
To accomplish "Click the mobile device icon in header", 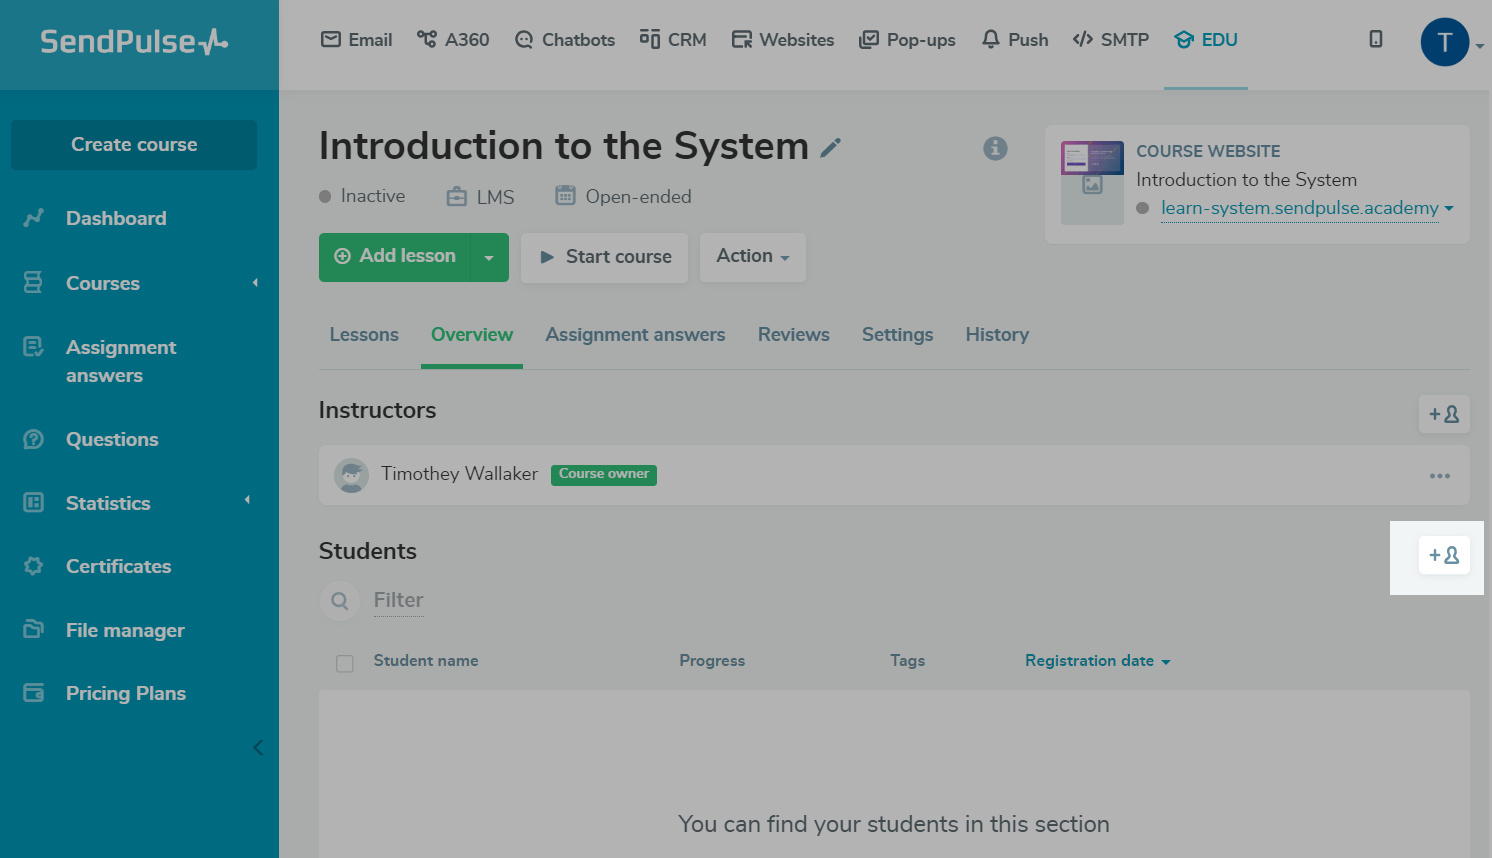I will point(1376,39).
